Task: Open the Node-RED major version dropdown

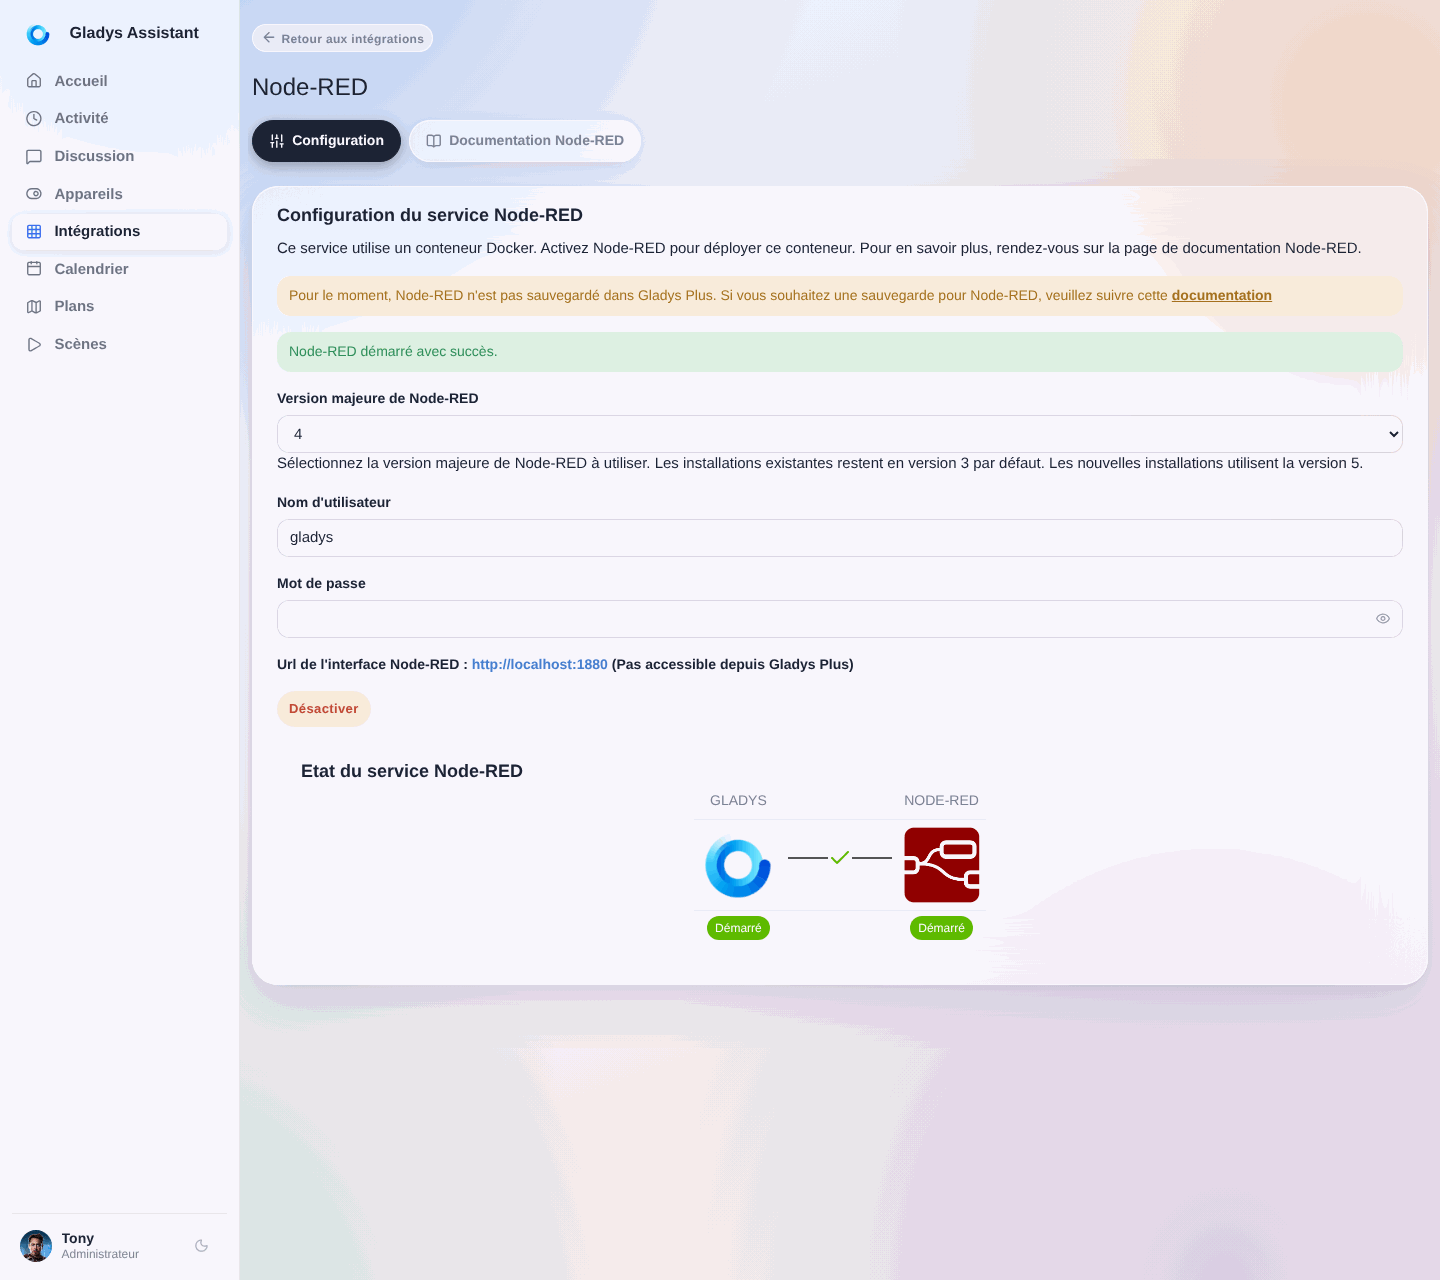Action: click(840, 434)
